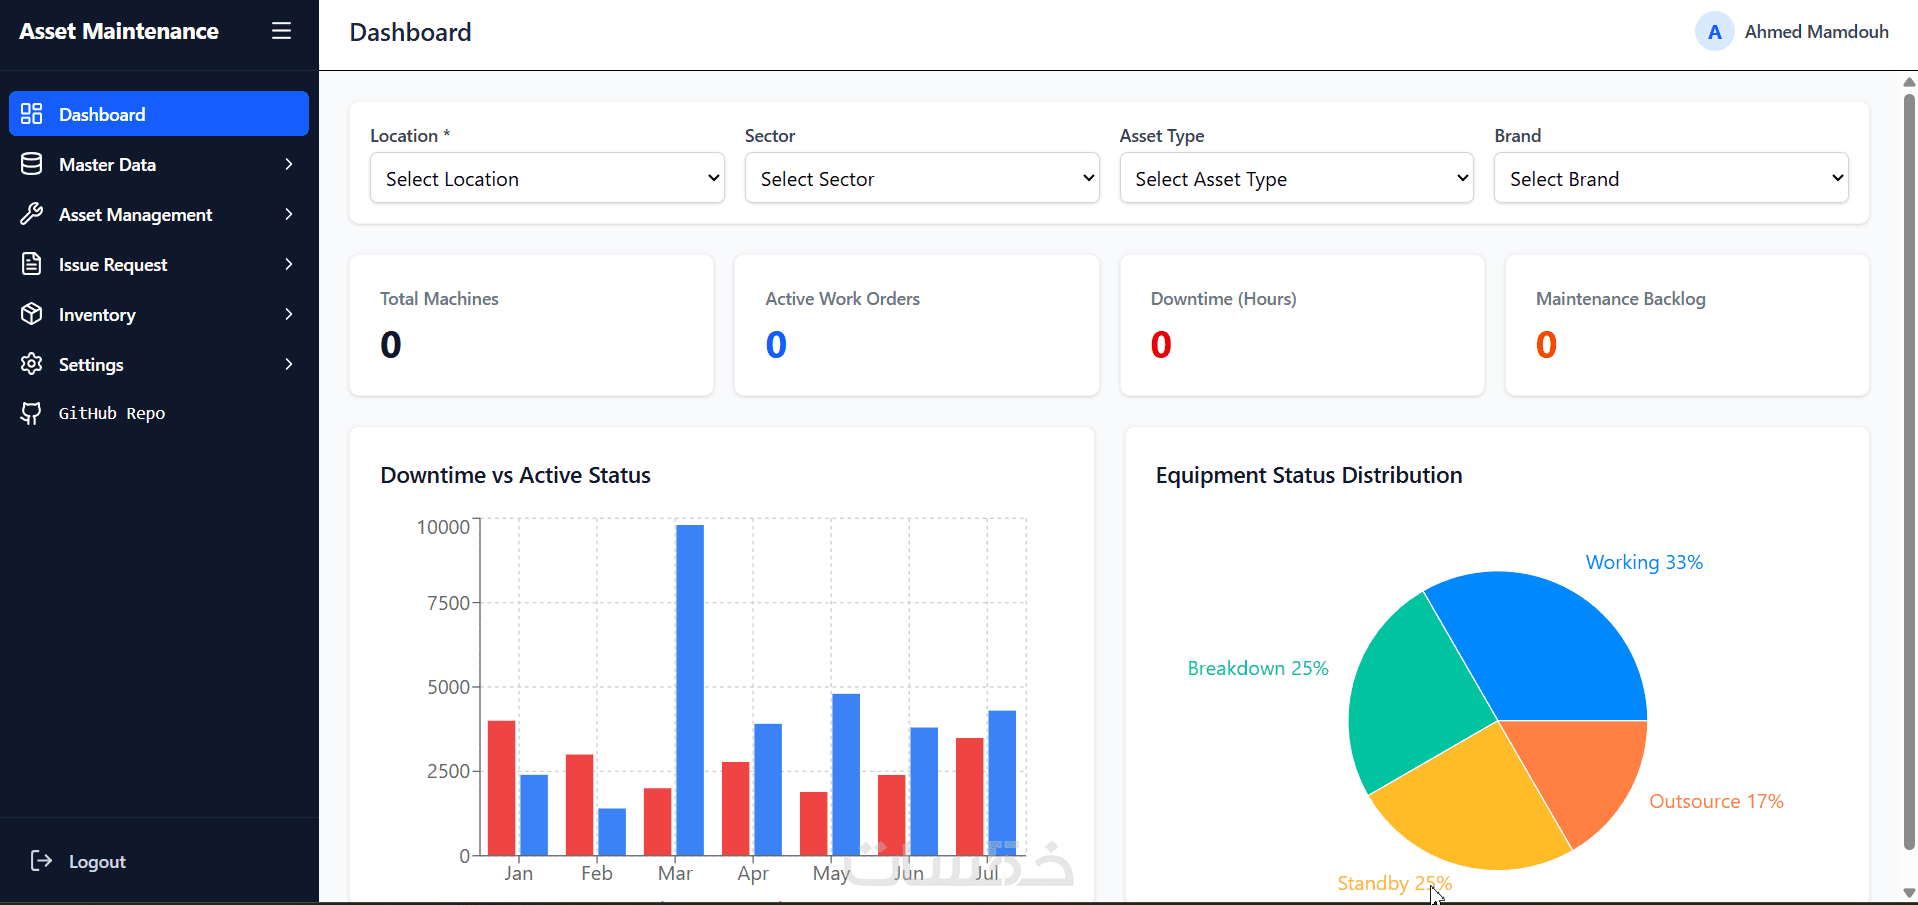Image resolution: width=1918 pixels, height=905 pixels.
Task: Open the Asset Management menu item
Action: [x=159, y=214]
